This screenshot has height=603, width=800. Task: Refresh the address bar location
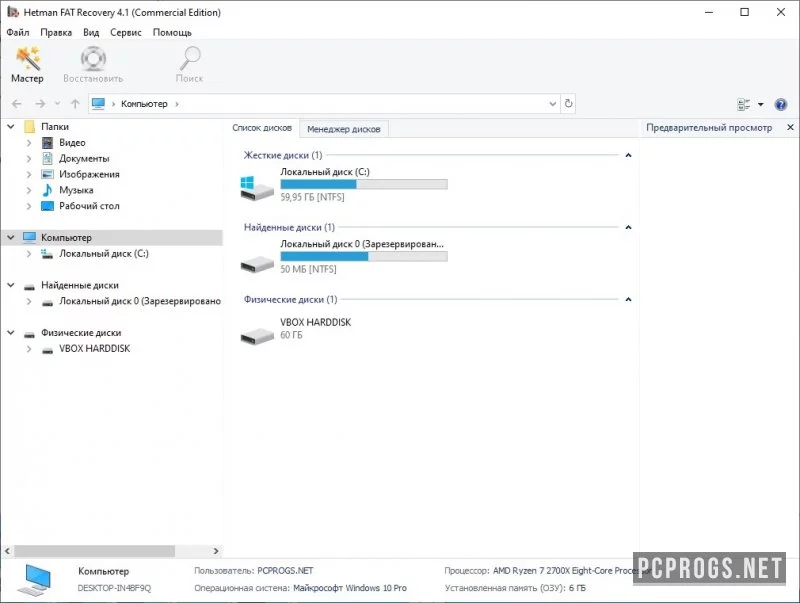coord(568,104)
